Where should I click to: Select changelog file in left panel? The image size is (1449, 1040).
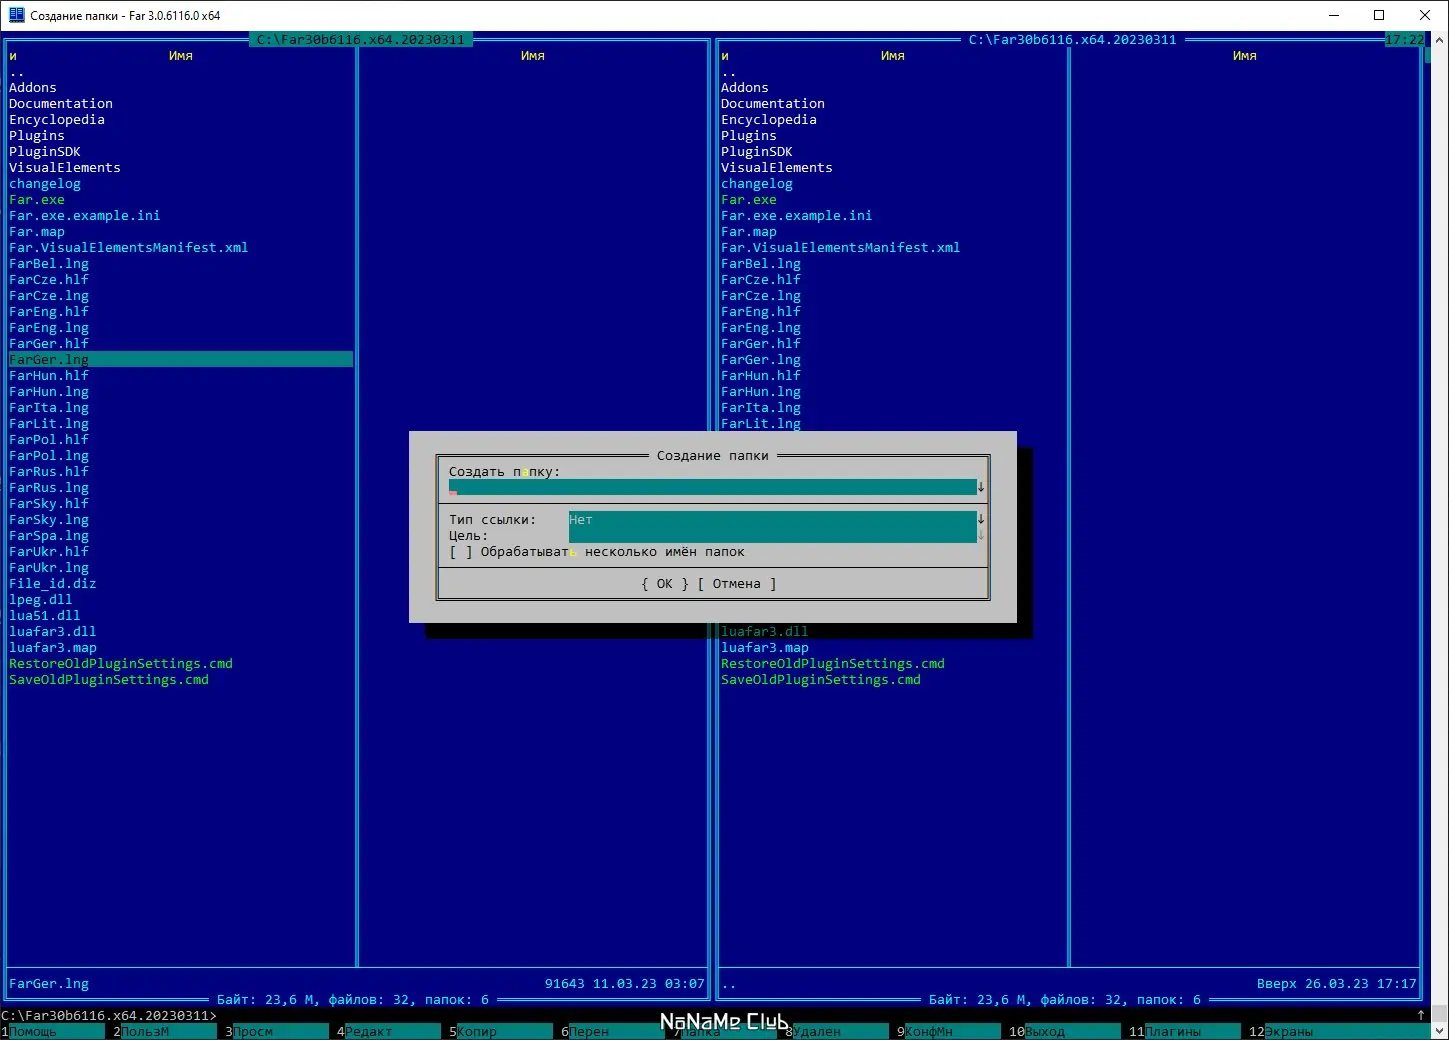click(45, 184)
